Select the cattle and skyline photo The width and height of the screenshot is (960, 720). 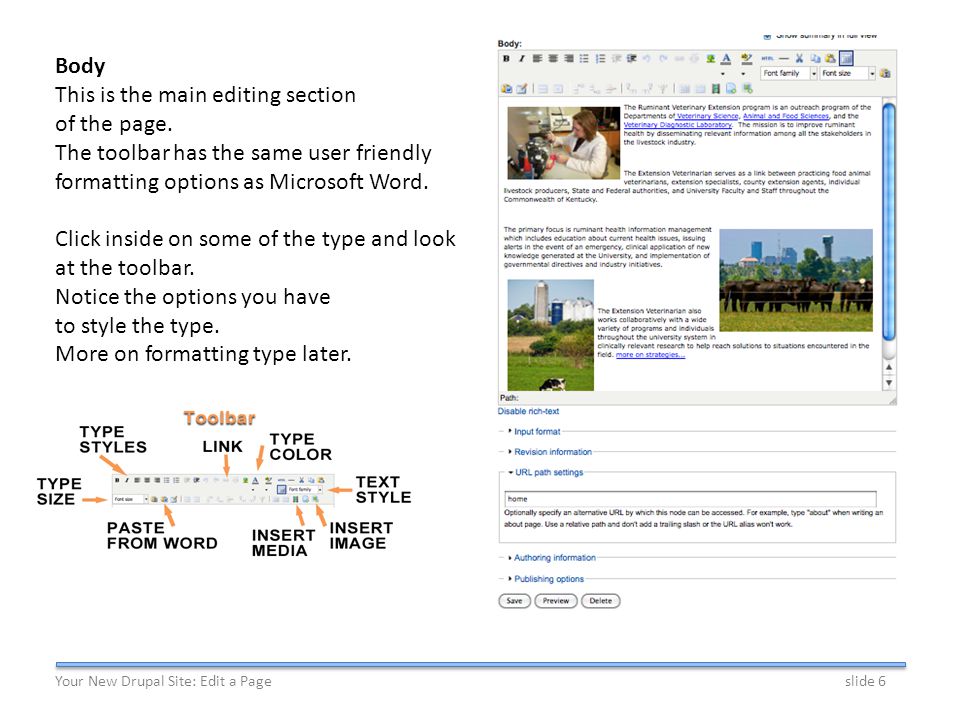(x=796, y=280)
